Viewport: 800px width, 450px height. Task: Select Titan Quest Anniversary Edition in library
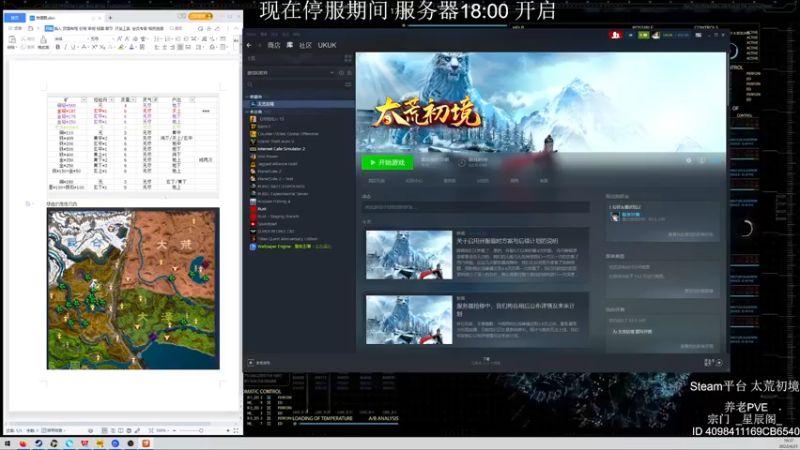[287, 239]
